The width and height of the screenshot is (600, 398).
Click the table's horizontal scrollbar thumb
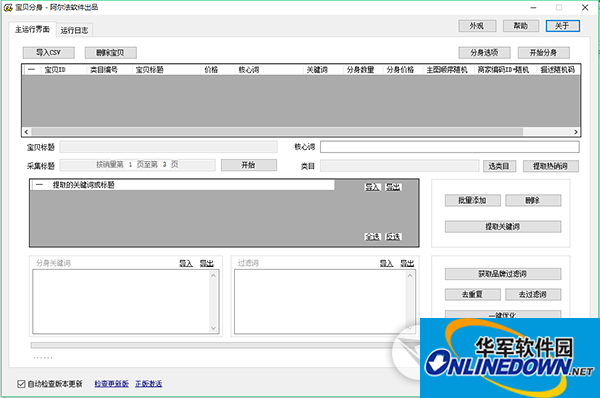pos(277,132)
